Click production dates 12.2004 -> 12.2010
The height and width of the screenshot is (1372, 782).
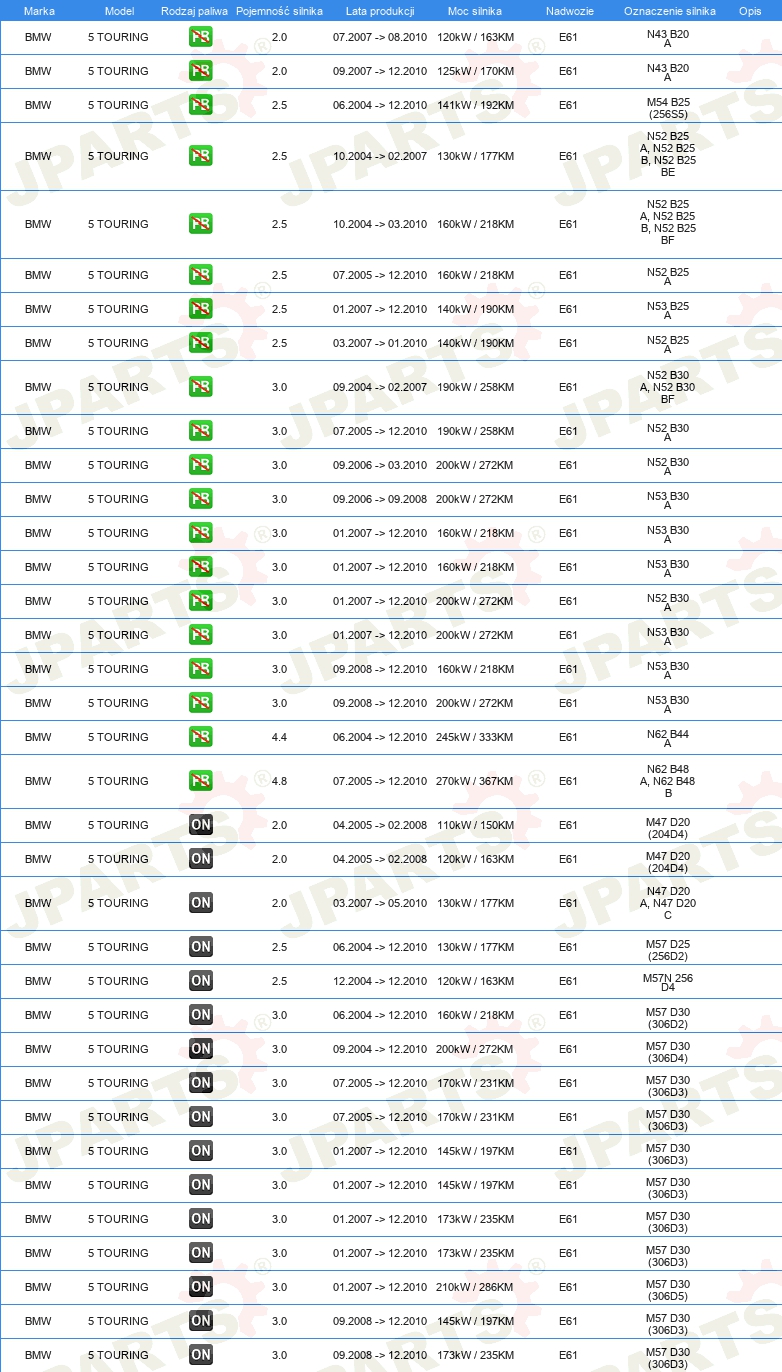tap(380, 981)
